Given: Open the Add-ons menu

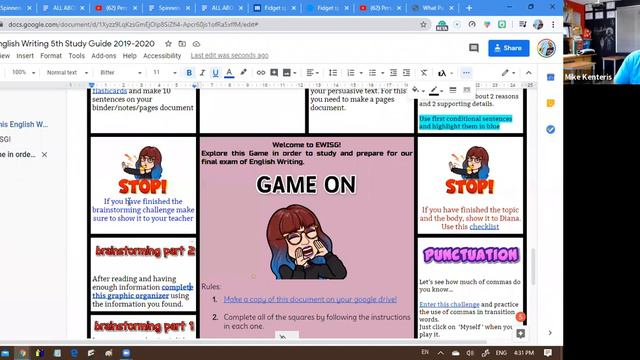Looking at the screenshot, I should pyautogui.click(x=104, y=56).
